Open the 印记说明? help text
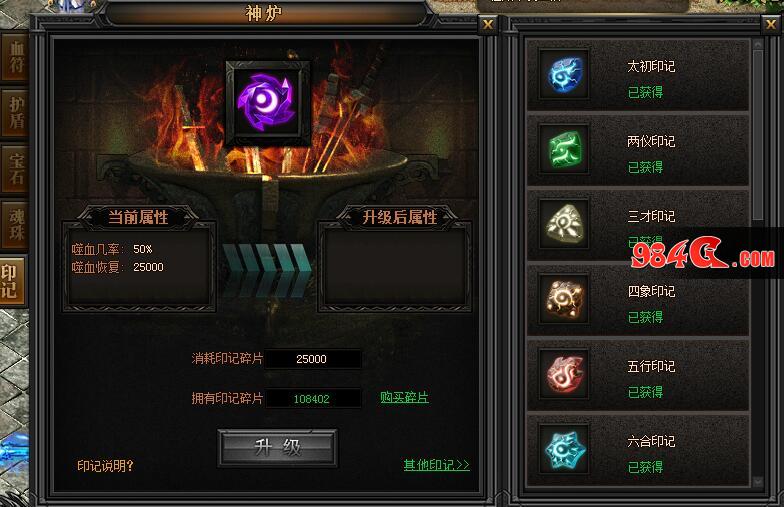 click(106, 466)
